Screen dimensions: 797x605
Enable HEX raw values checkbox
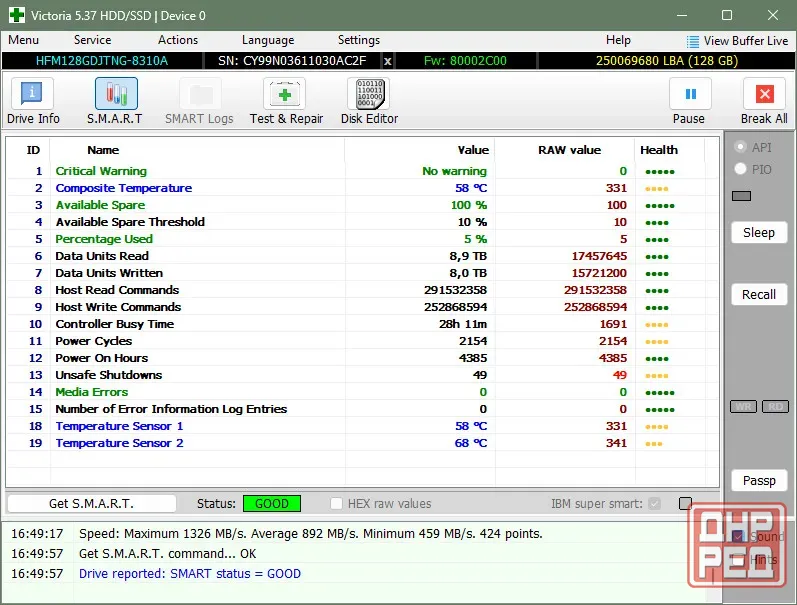point(336,503)
